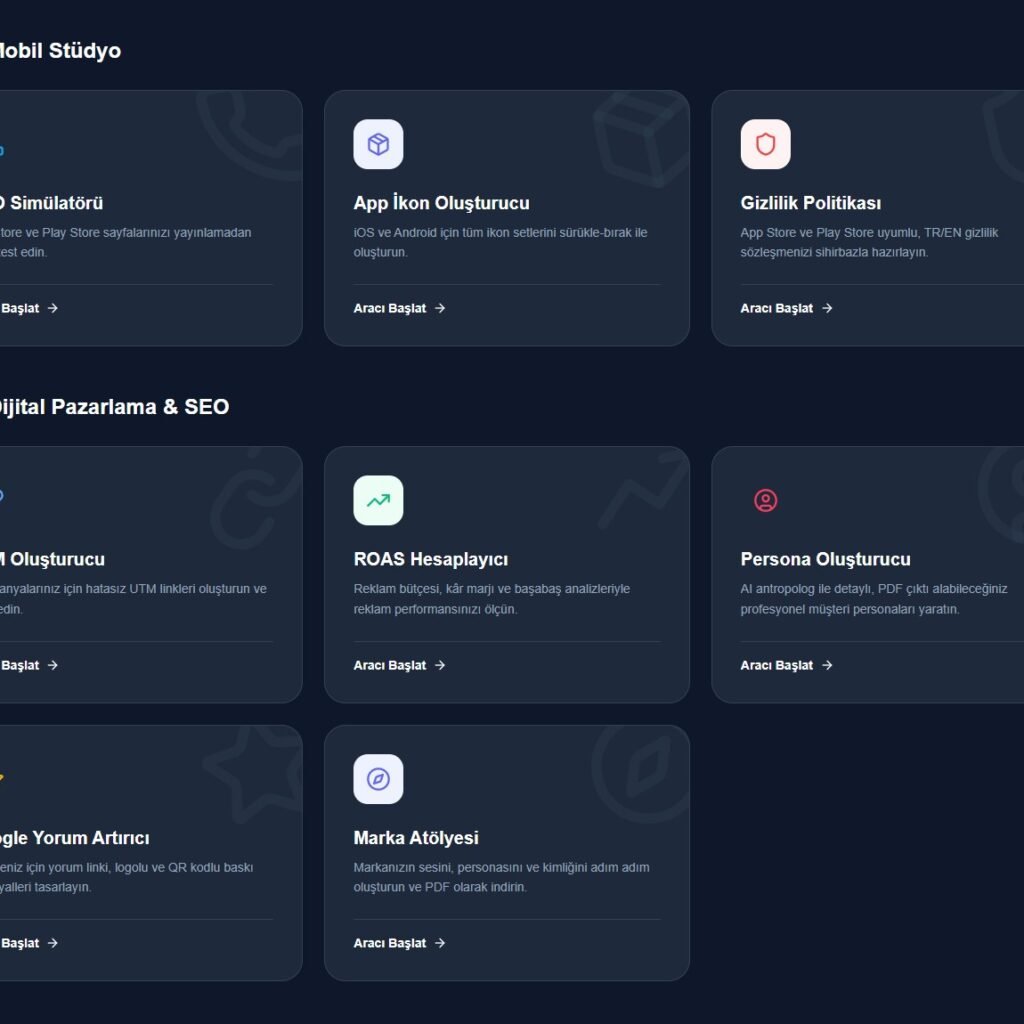Viewport: 1024px width, 1024px height.
Task: Click the arrow beside Persona Oluşturucu Aracı Başlat
Action: coord(827,665)
